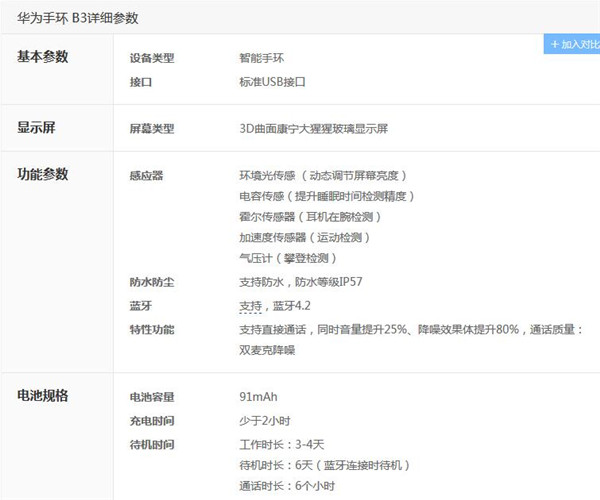The width and height of the screenshot is (600, 500).
Task: Click the 3D曲面康宁大猩猩玻璃显示屏 value
Action: coord(314,129)
